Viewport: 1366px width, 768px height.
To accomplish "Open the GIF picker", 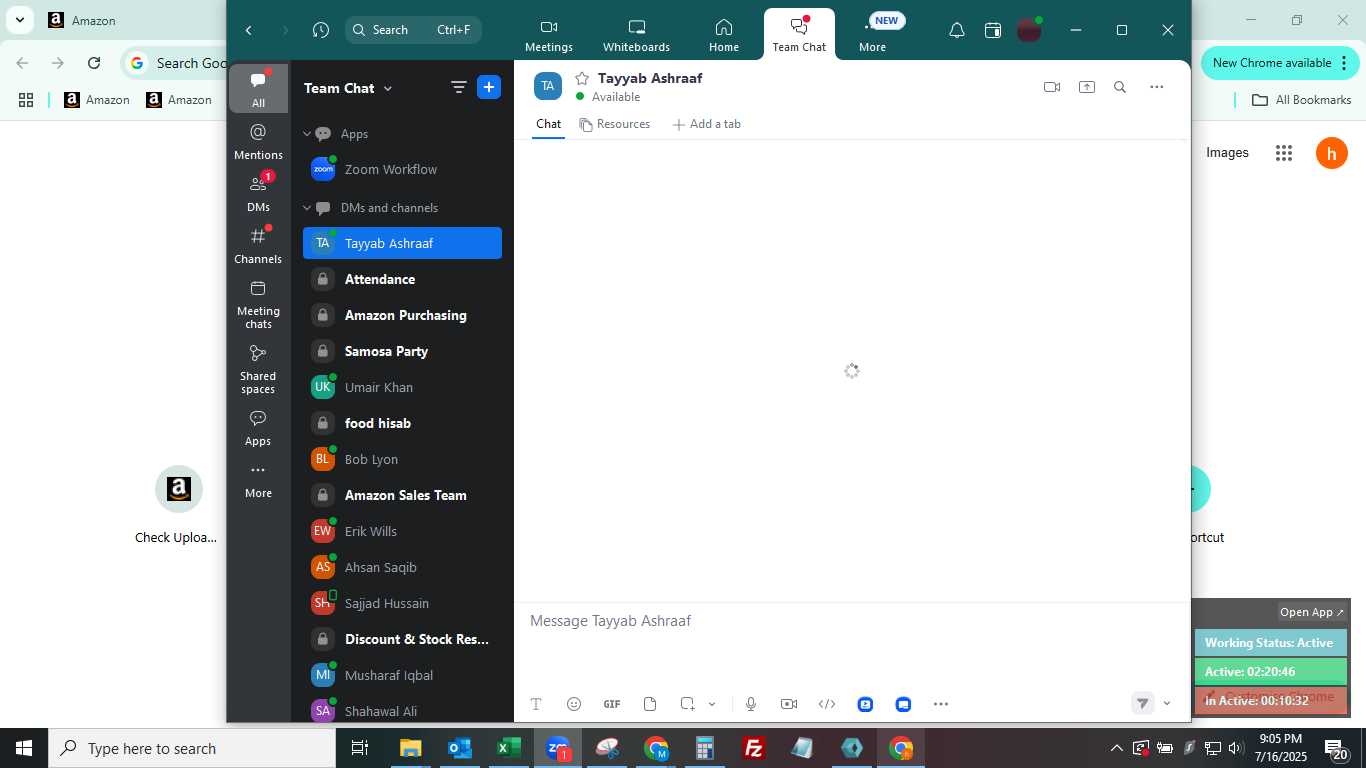I will click(x=612, y=704).
